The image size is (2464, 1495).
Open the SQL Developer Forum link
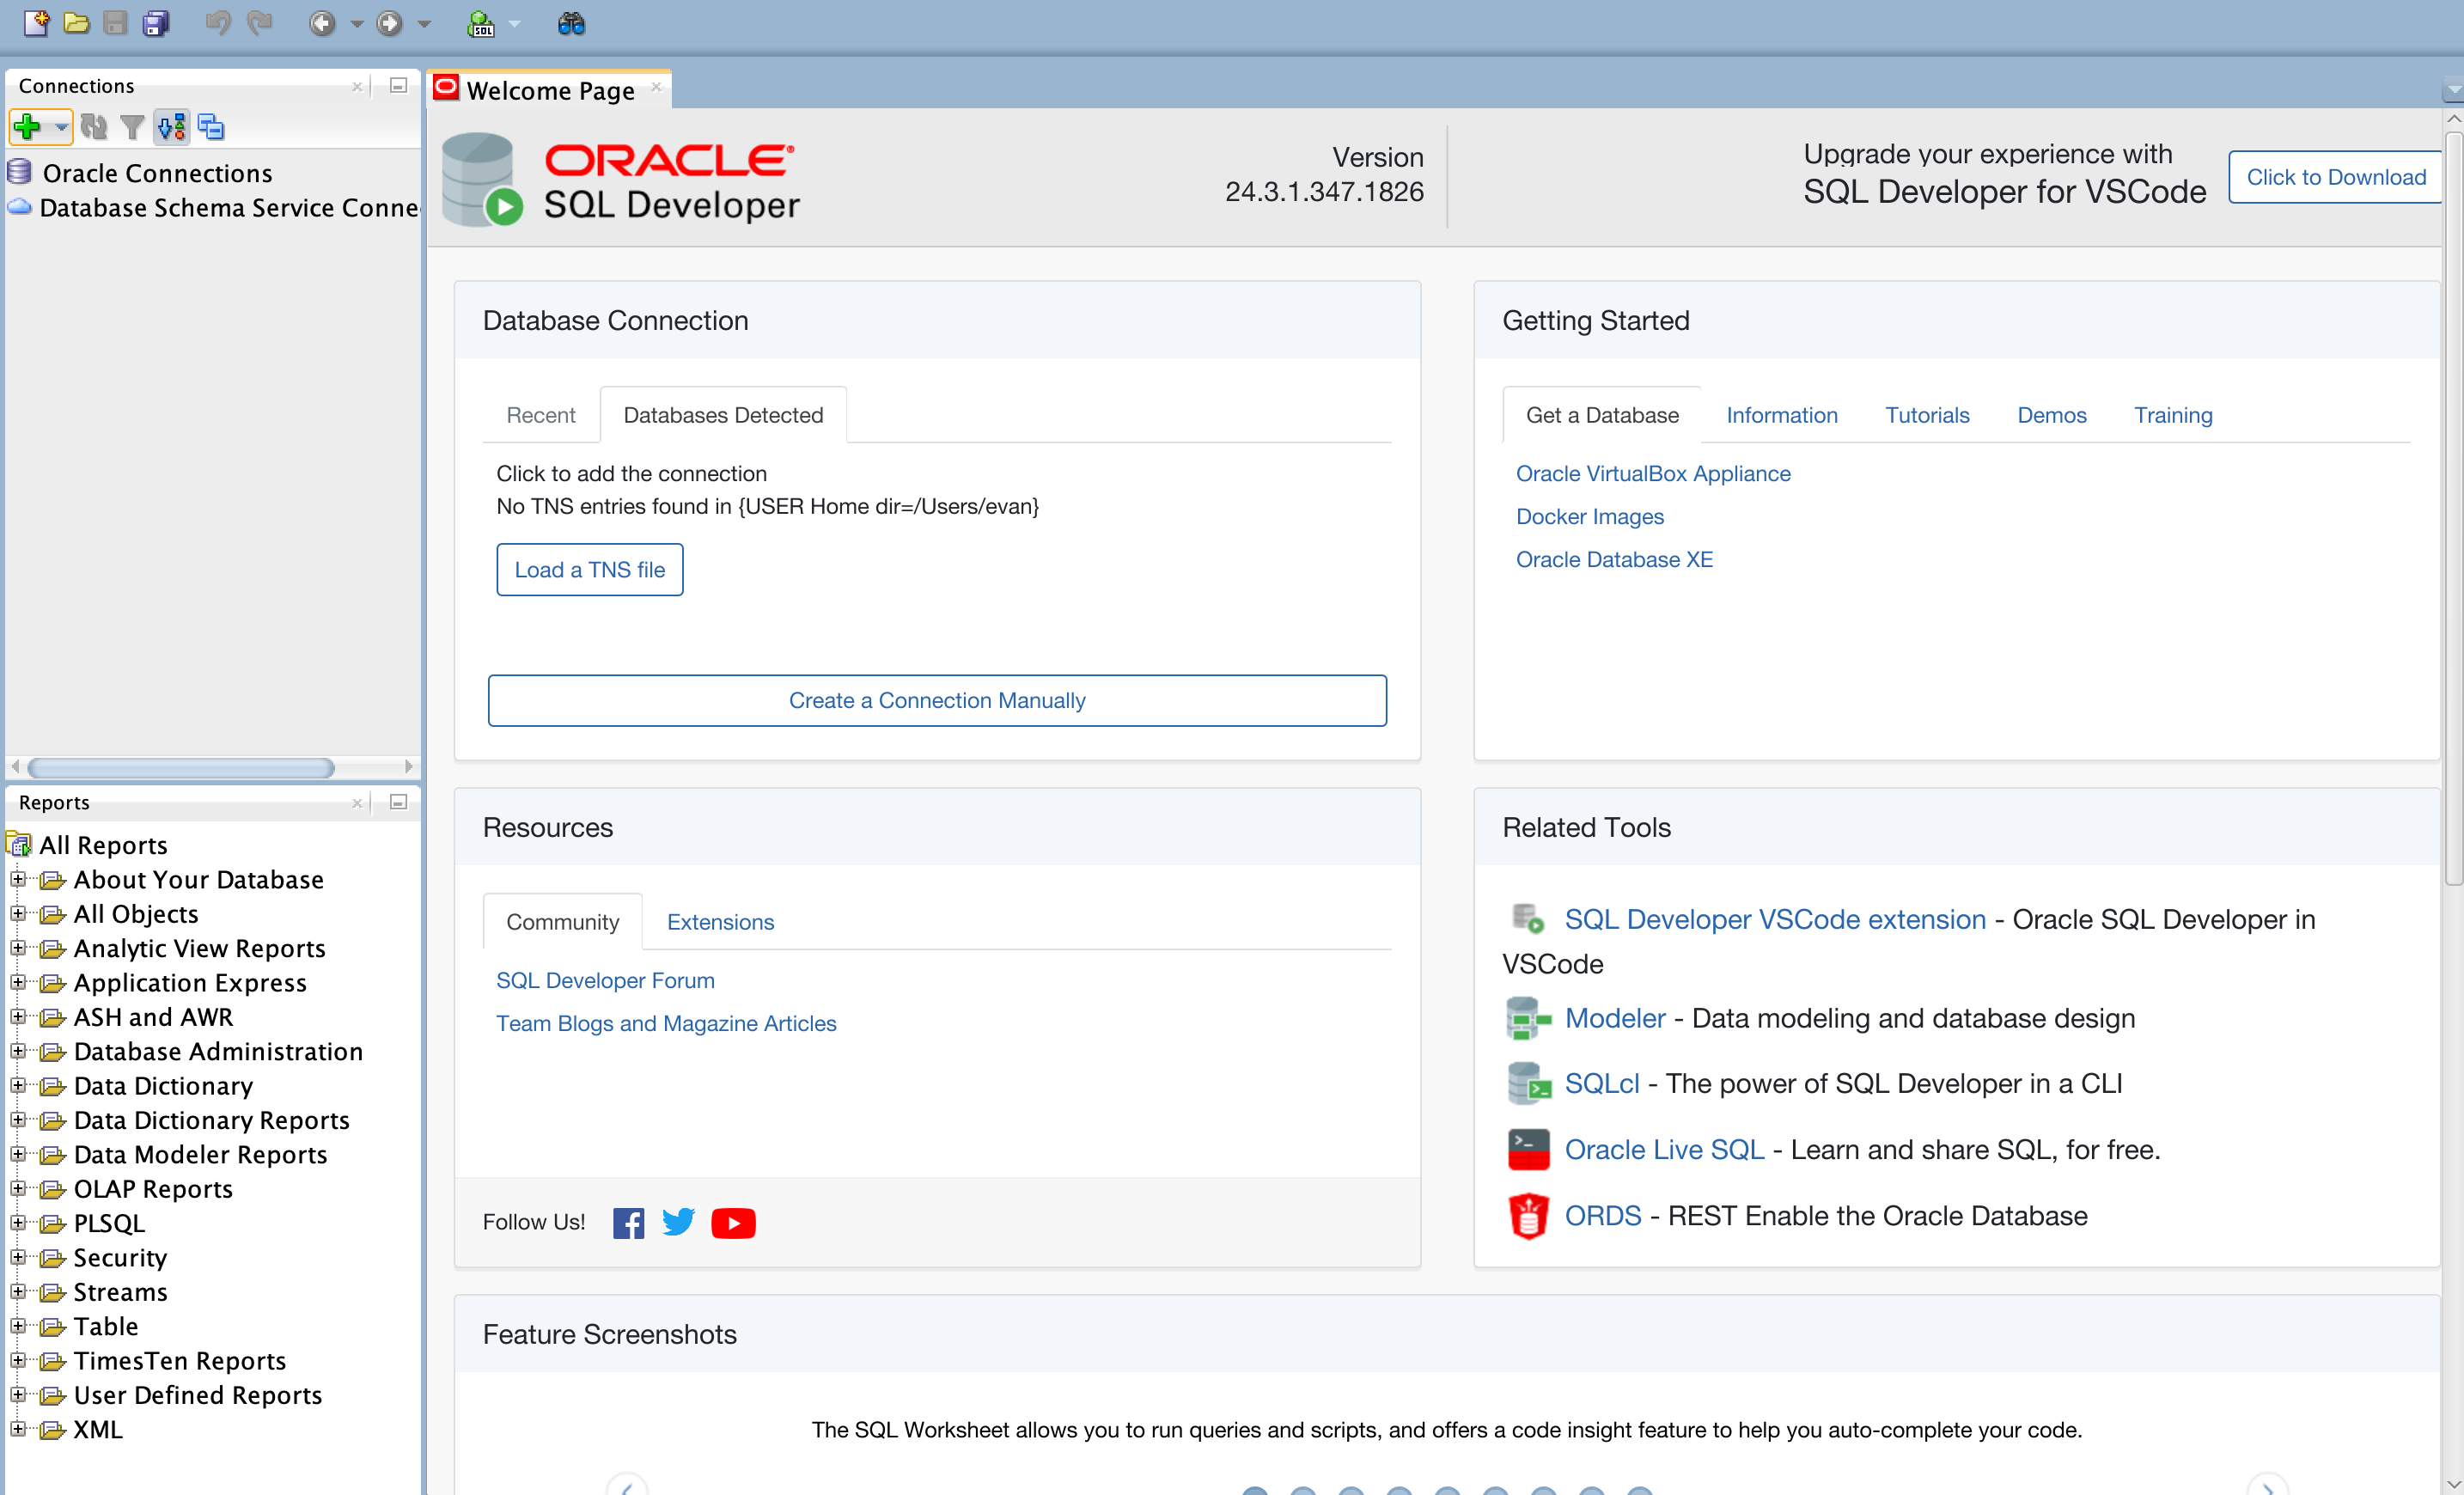pyautogui.click(x=605, y=981)
